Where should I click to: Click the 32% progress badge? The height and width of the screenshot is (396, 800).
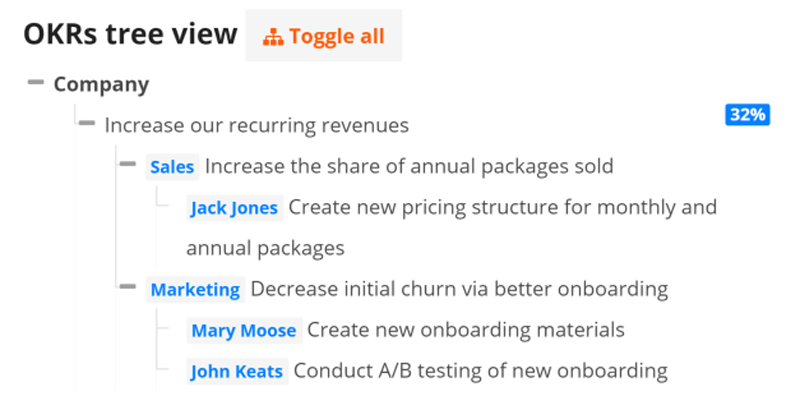(x=747, y=115)
